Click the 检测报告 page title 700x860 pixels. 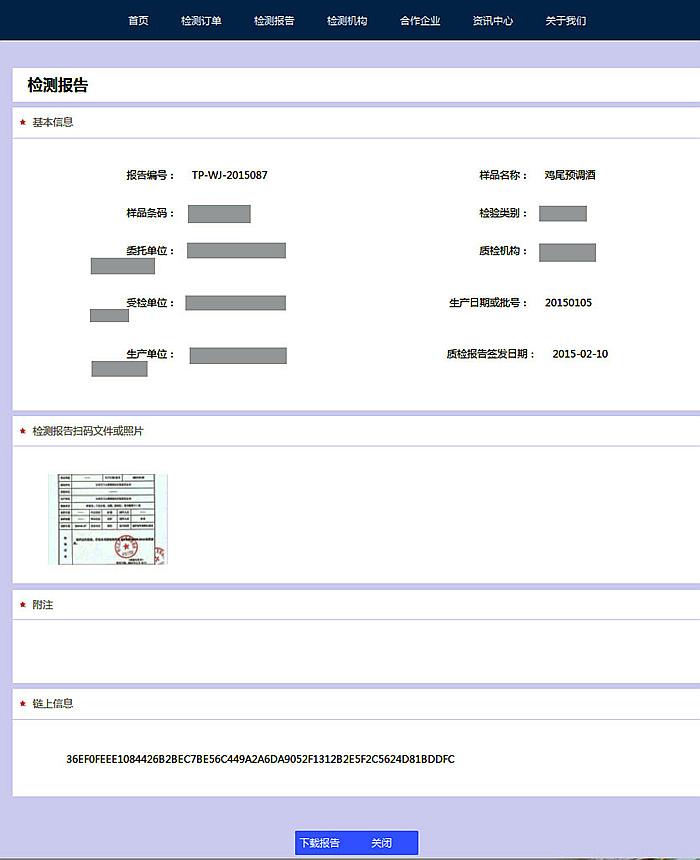[x=58, y=85]
